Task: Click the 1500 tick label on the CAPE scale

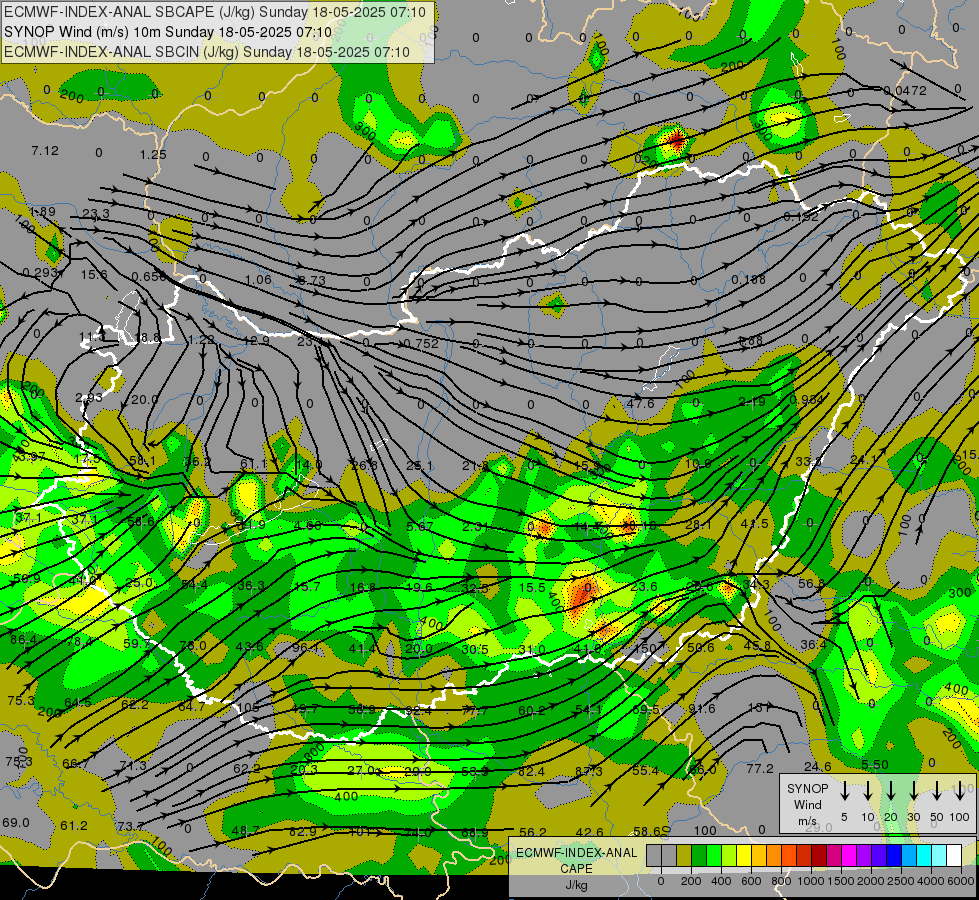Action: click(841, 881)
